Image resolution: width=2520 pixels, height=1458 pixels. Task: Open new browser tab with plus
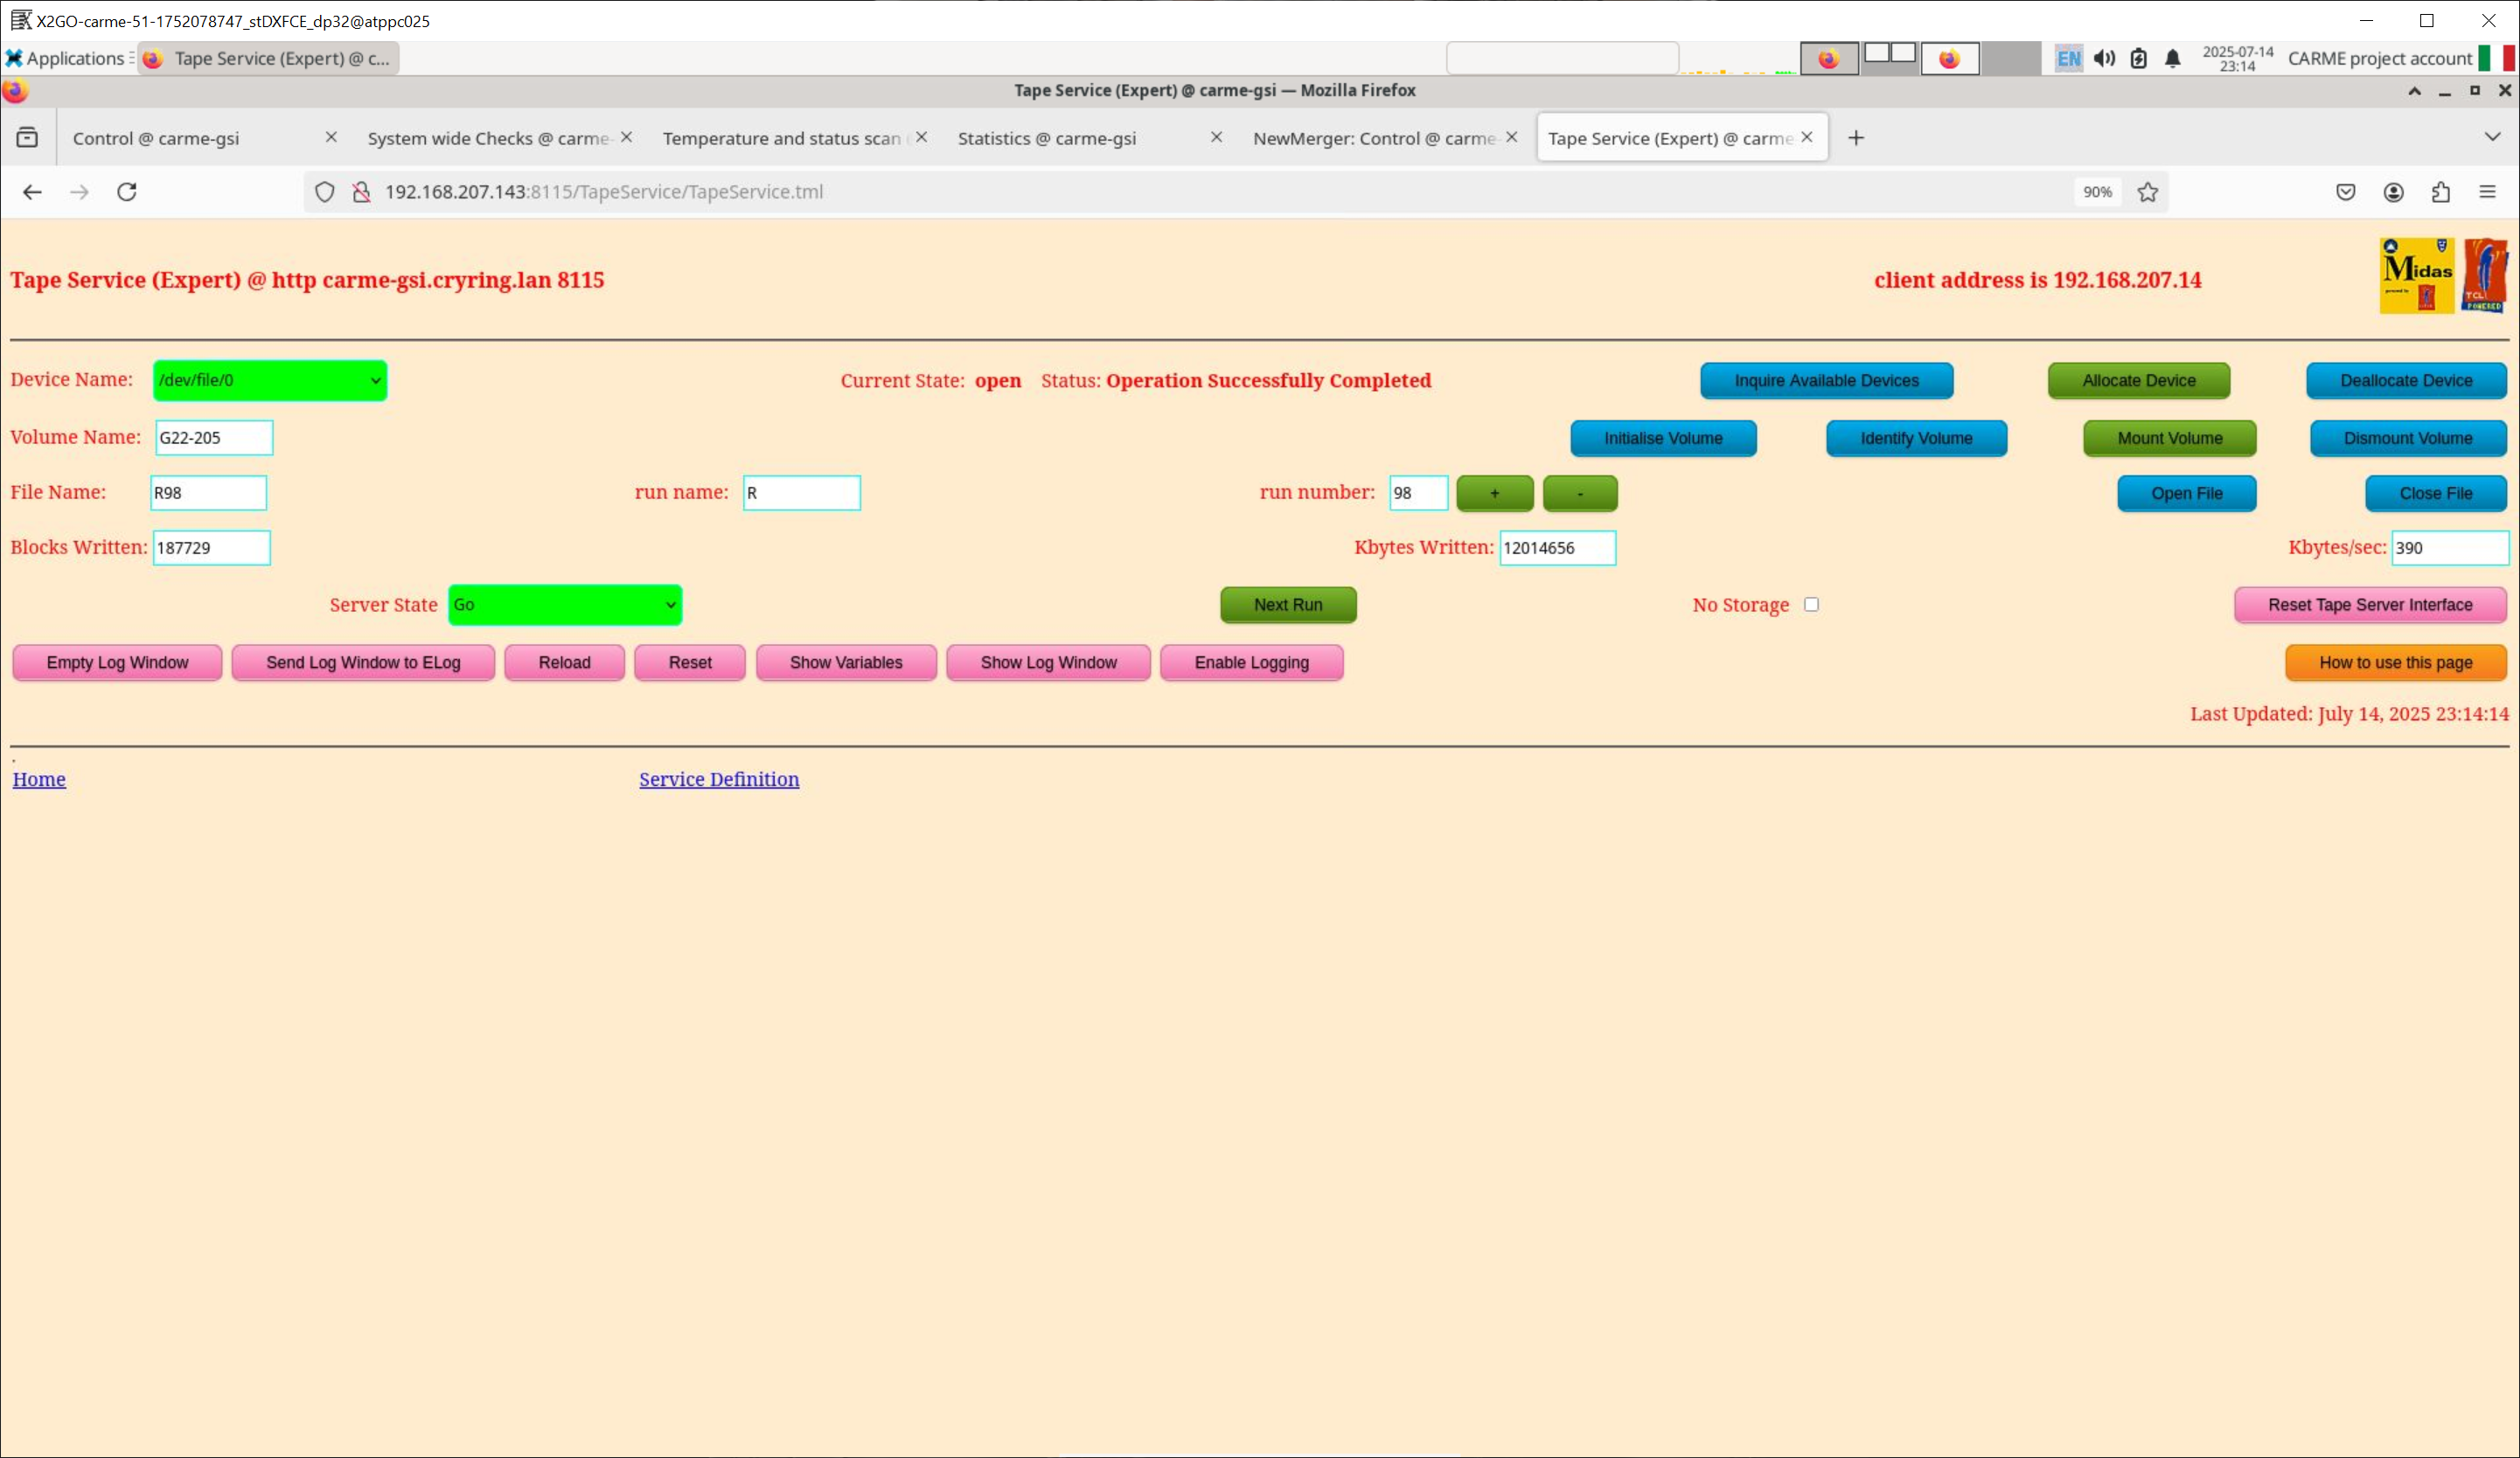1856,138
